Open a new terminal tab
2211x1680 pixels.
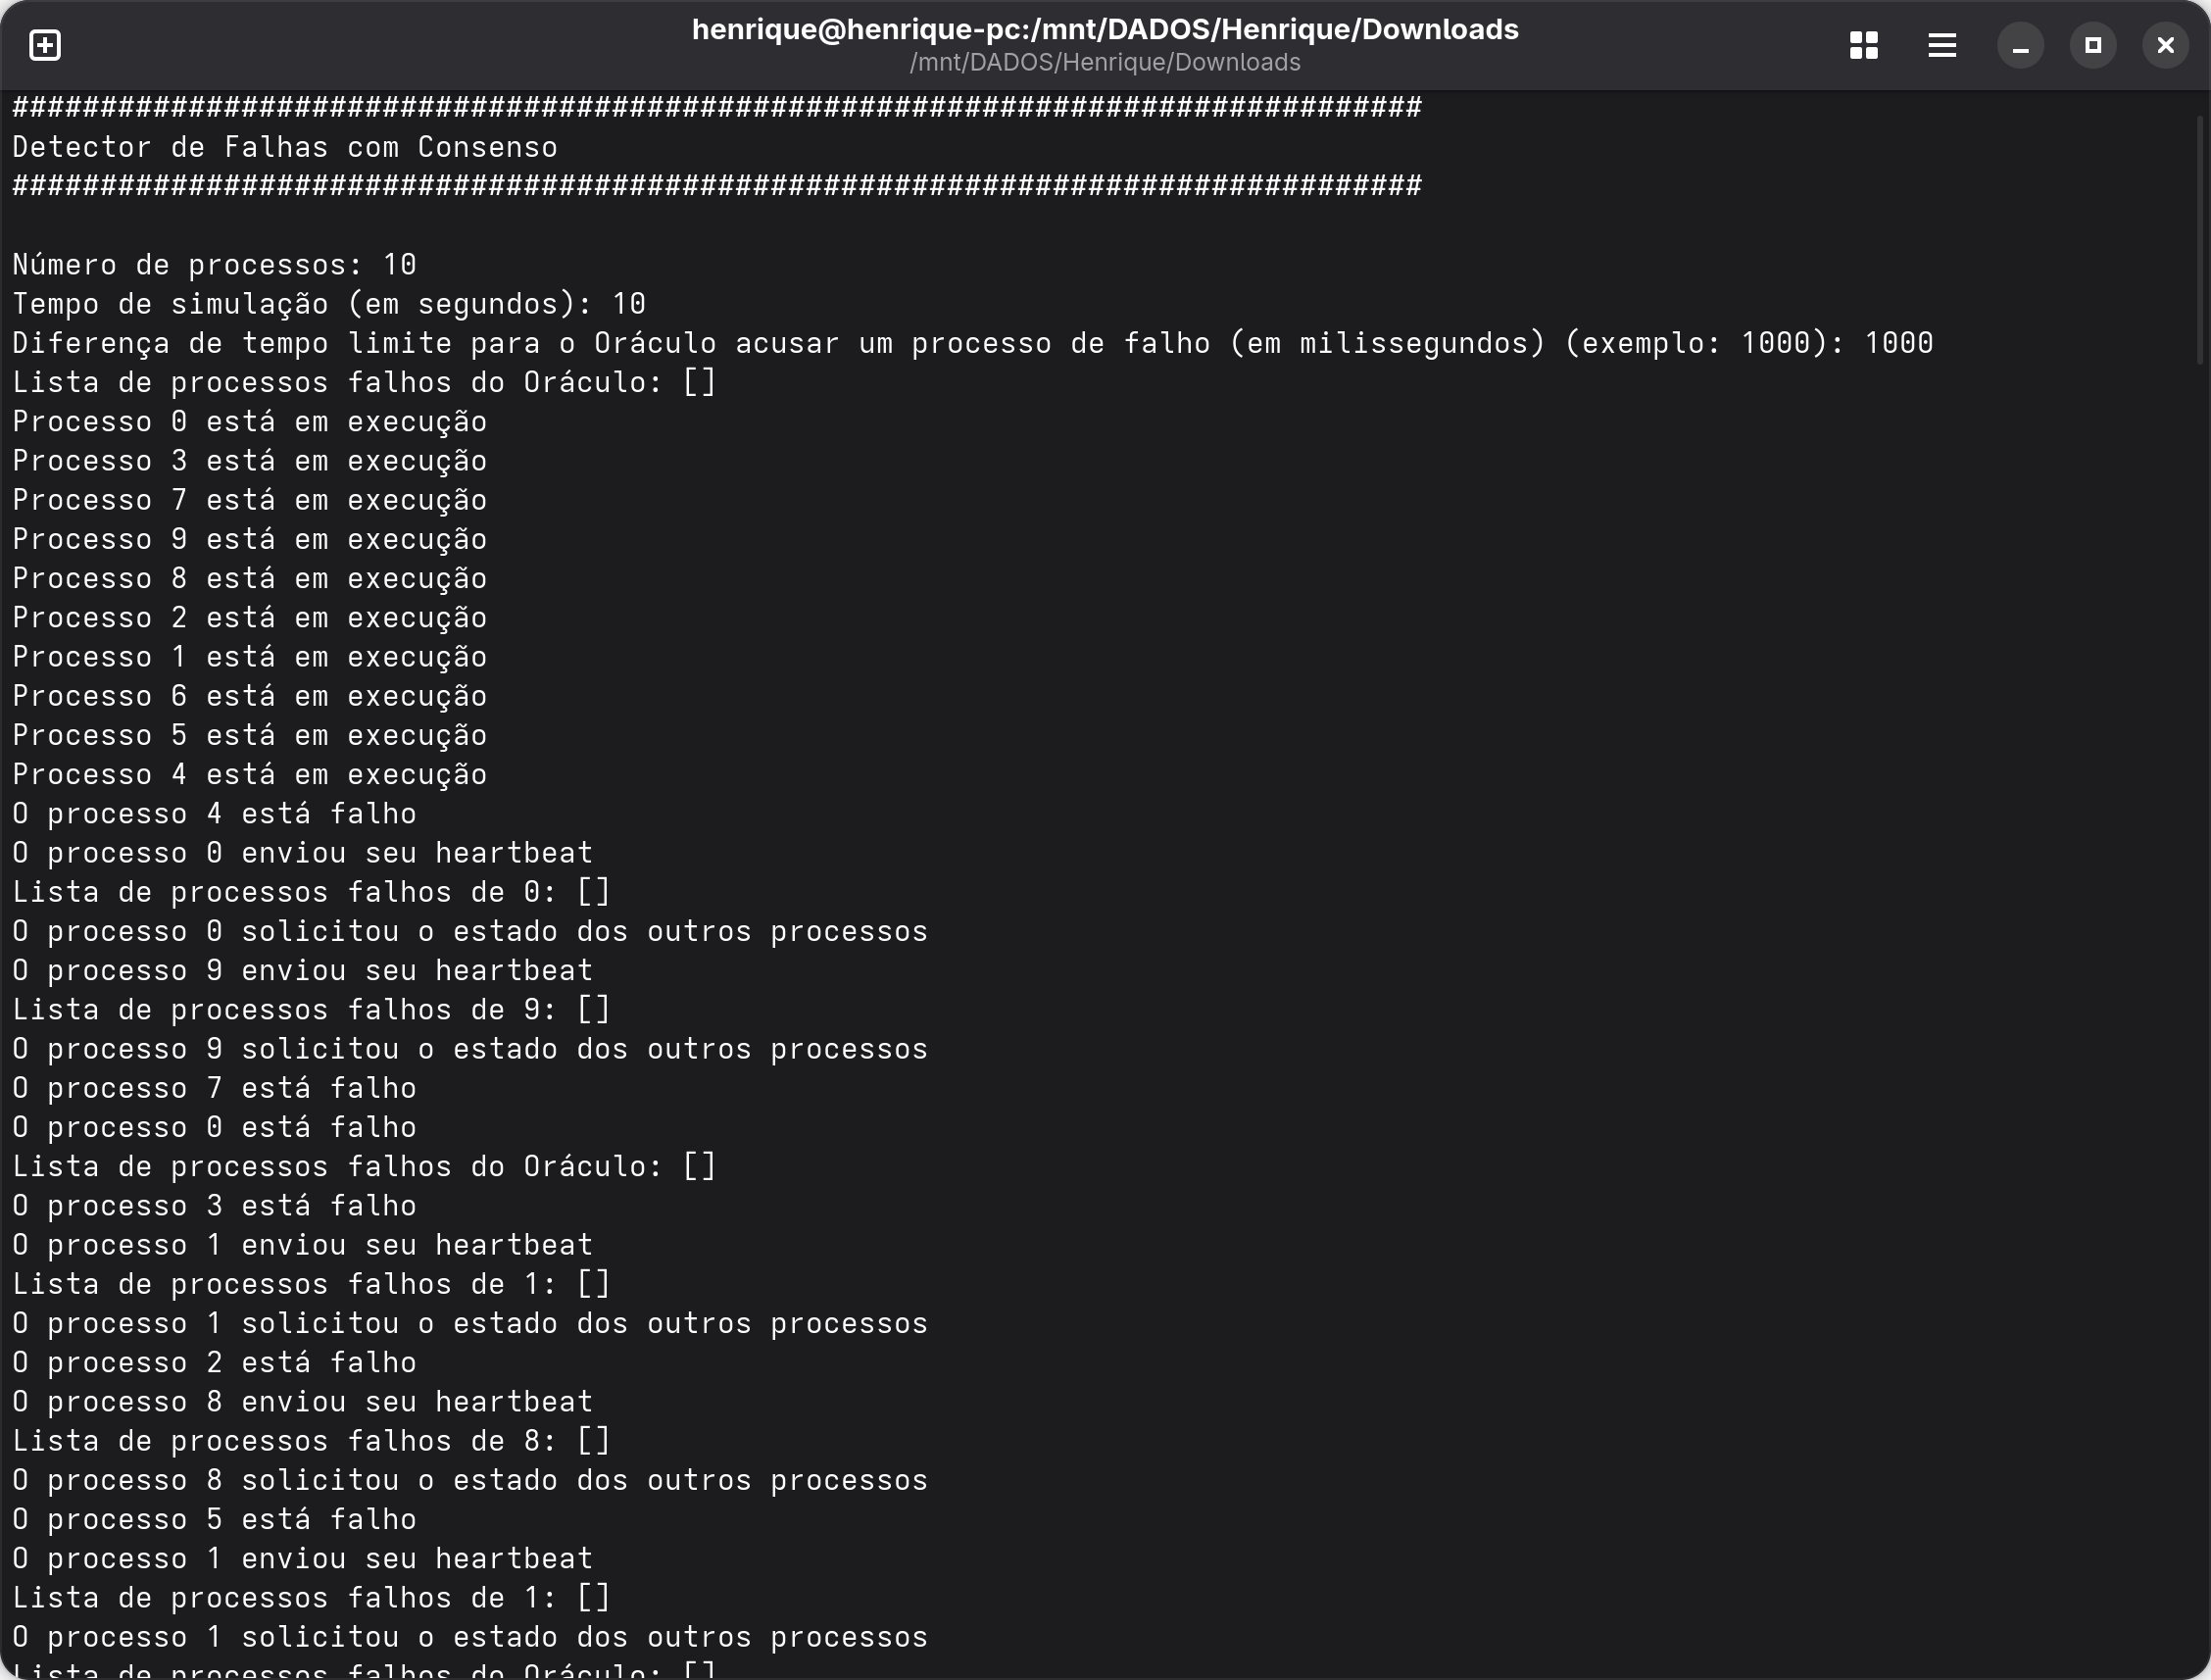pos(45,45)
